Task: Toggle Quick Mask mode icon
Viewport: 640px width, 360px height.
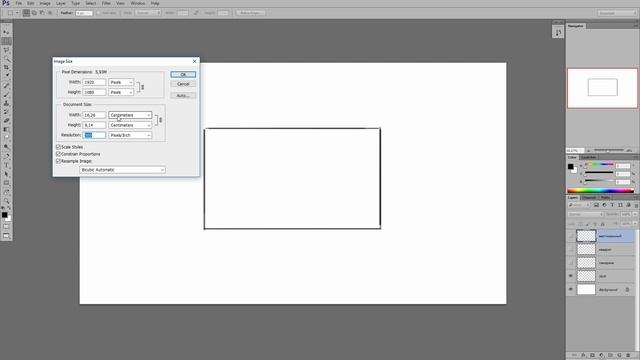Action: (x=6, y=227)
